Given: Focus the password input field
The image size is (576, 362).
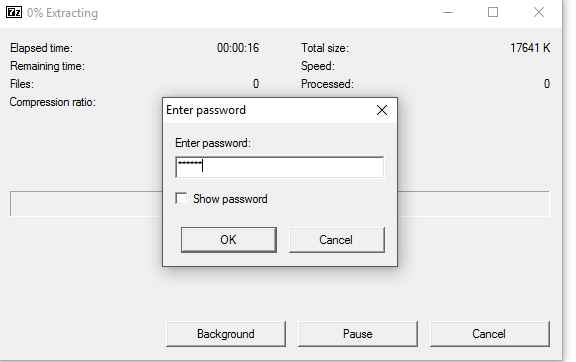Looking at the screenshot, I should tap(280, 167).
